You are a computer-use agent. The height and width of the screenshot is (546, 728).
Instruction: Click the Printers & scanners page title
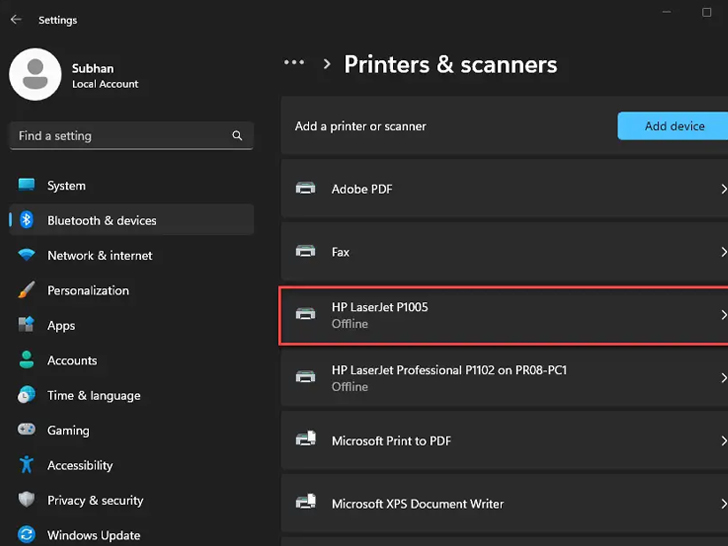click(450, 64)
